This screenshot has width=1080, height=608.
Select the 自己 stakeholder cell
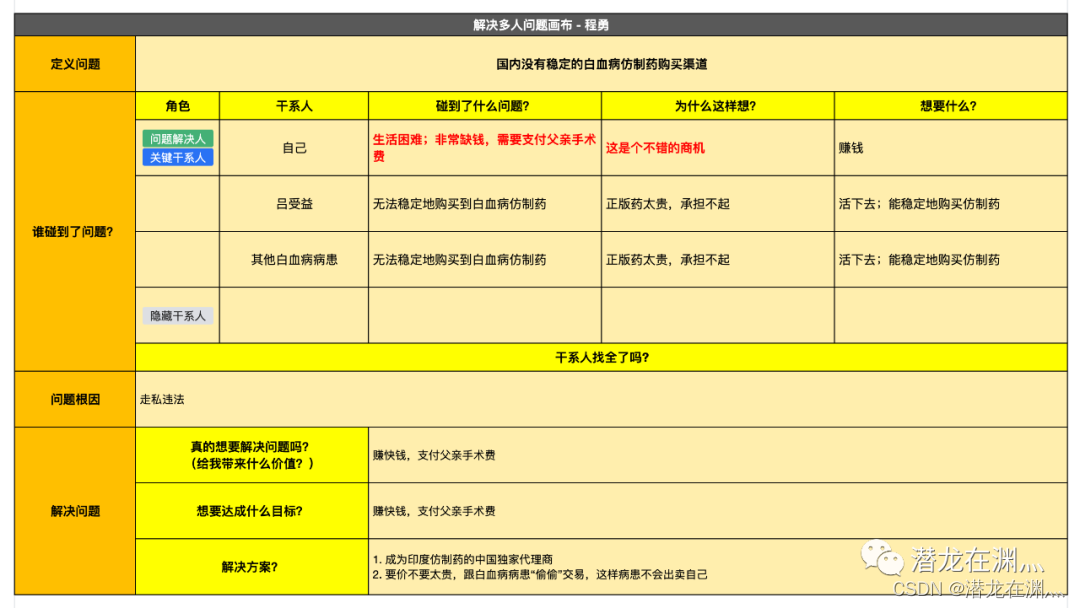[x=294, y=148]
